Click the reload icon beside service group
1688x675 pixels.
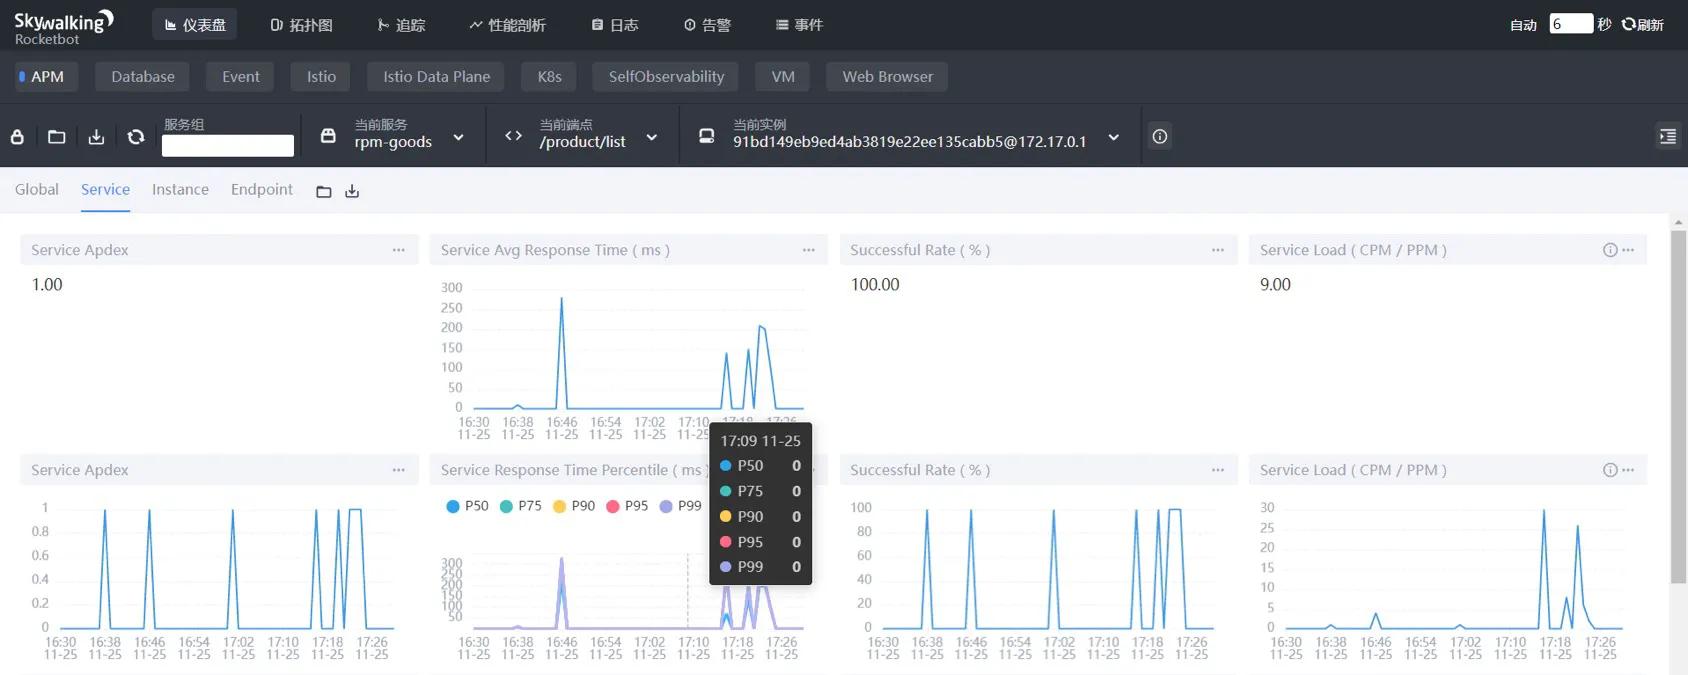(136, 137)
